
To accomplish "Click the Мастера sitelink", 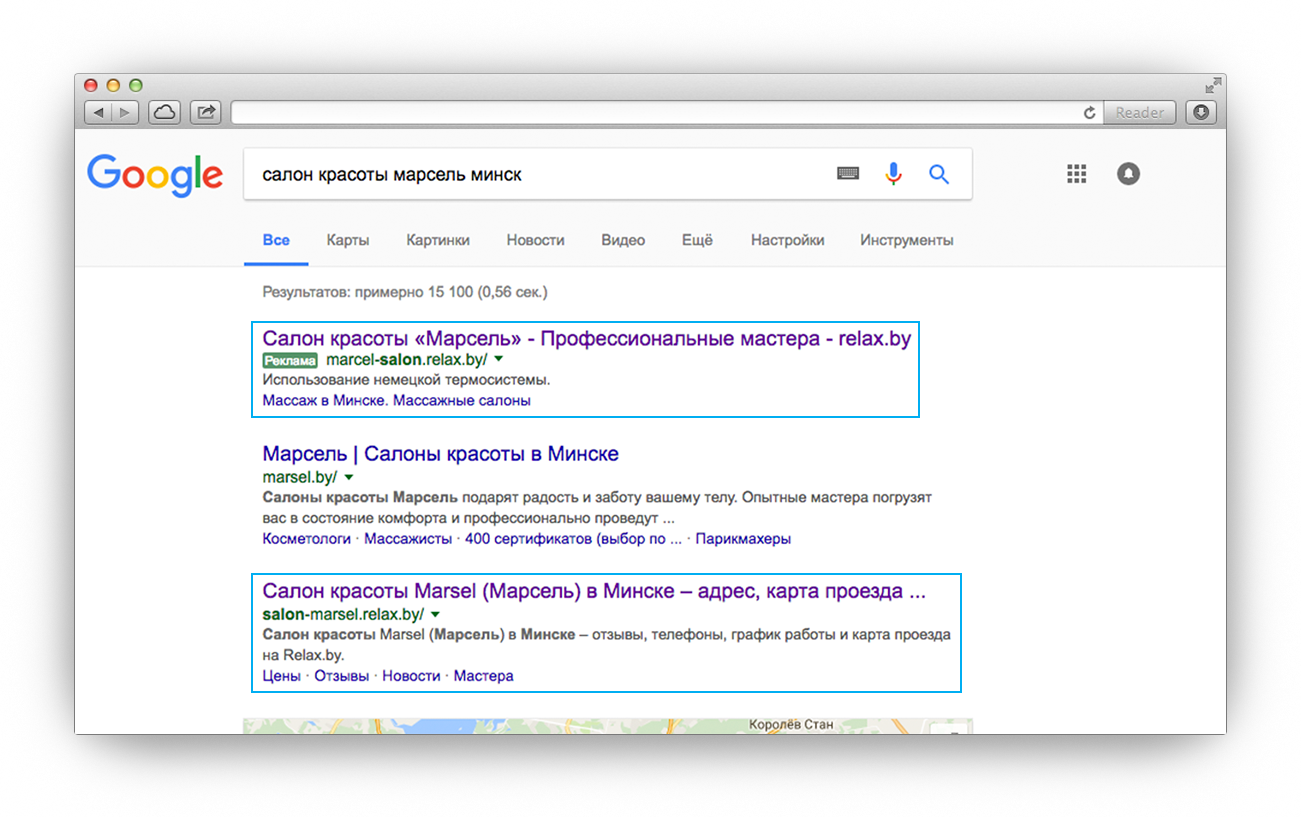I will [483, 675].
